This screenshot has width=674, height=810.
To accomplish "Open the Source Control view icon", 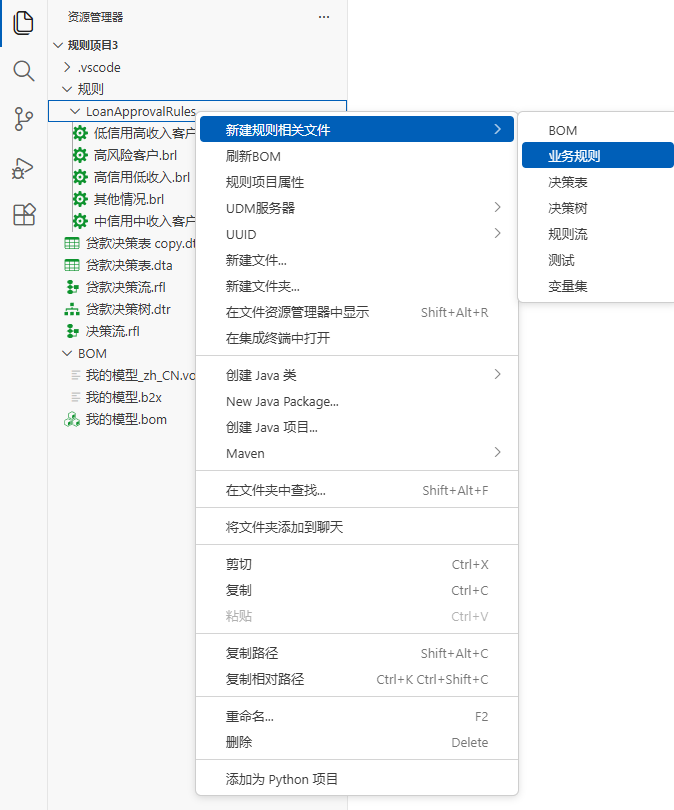I will pyautogui.click(x=23, y=119).
